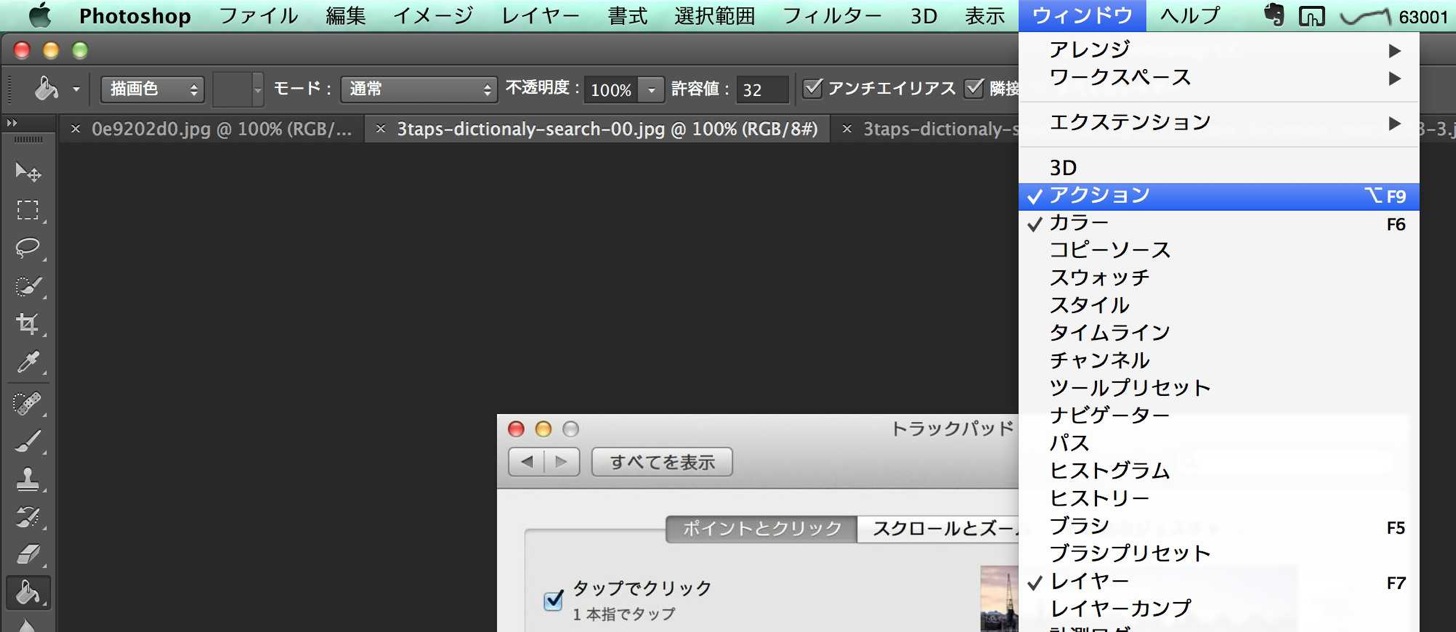Open the 描画色 fill source dropdown
This screenshot has height=632, width=1456.
(152, 89)
